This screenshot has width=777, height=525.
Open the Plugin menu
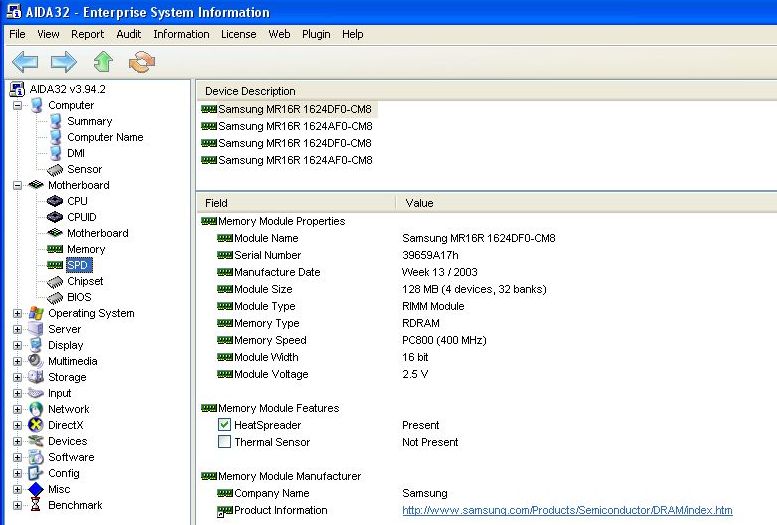(x=316, y=34)
